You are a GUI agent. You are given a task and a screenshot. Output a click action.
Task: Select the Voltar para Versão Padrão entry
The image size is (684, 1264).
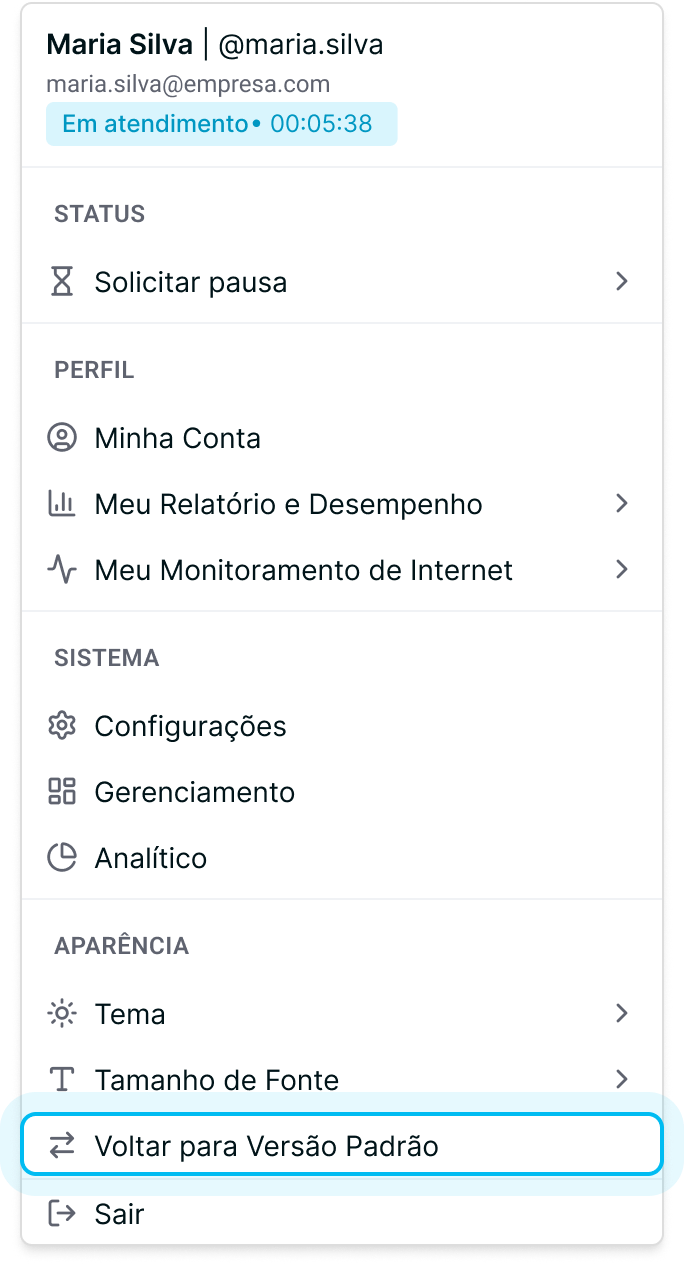coord(342,1146)
